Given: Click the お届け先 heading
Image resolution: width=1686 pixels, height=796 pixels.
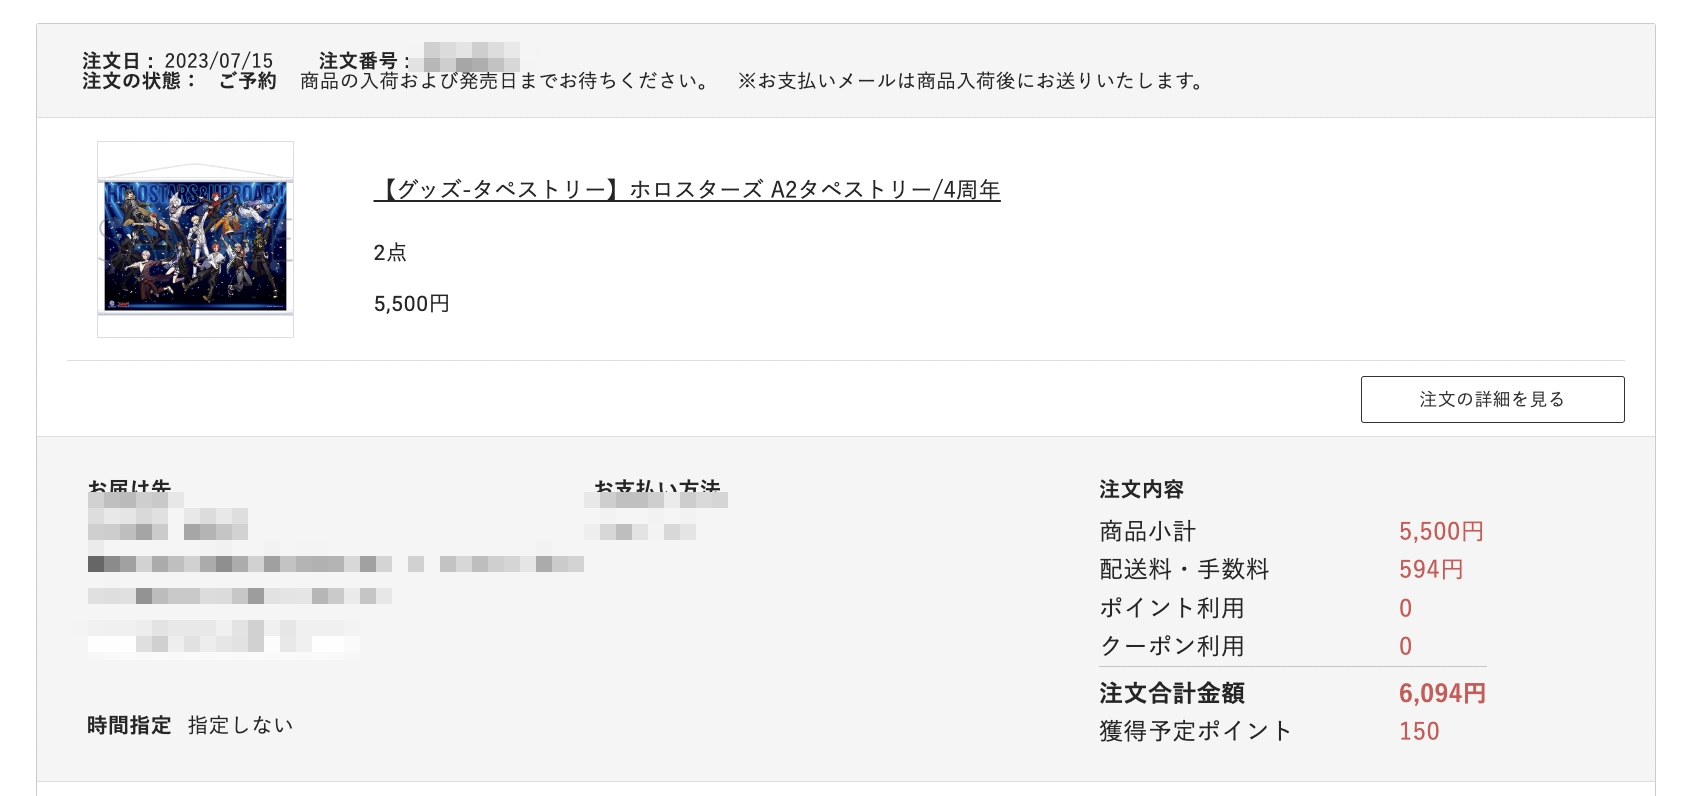Looking at the screenshot, I should click(x=129, y=487).
